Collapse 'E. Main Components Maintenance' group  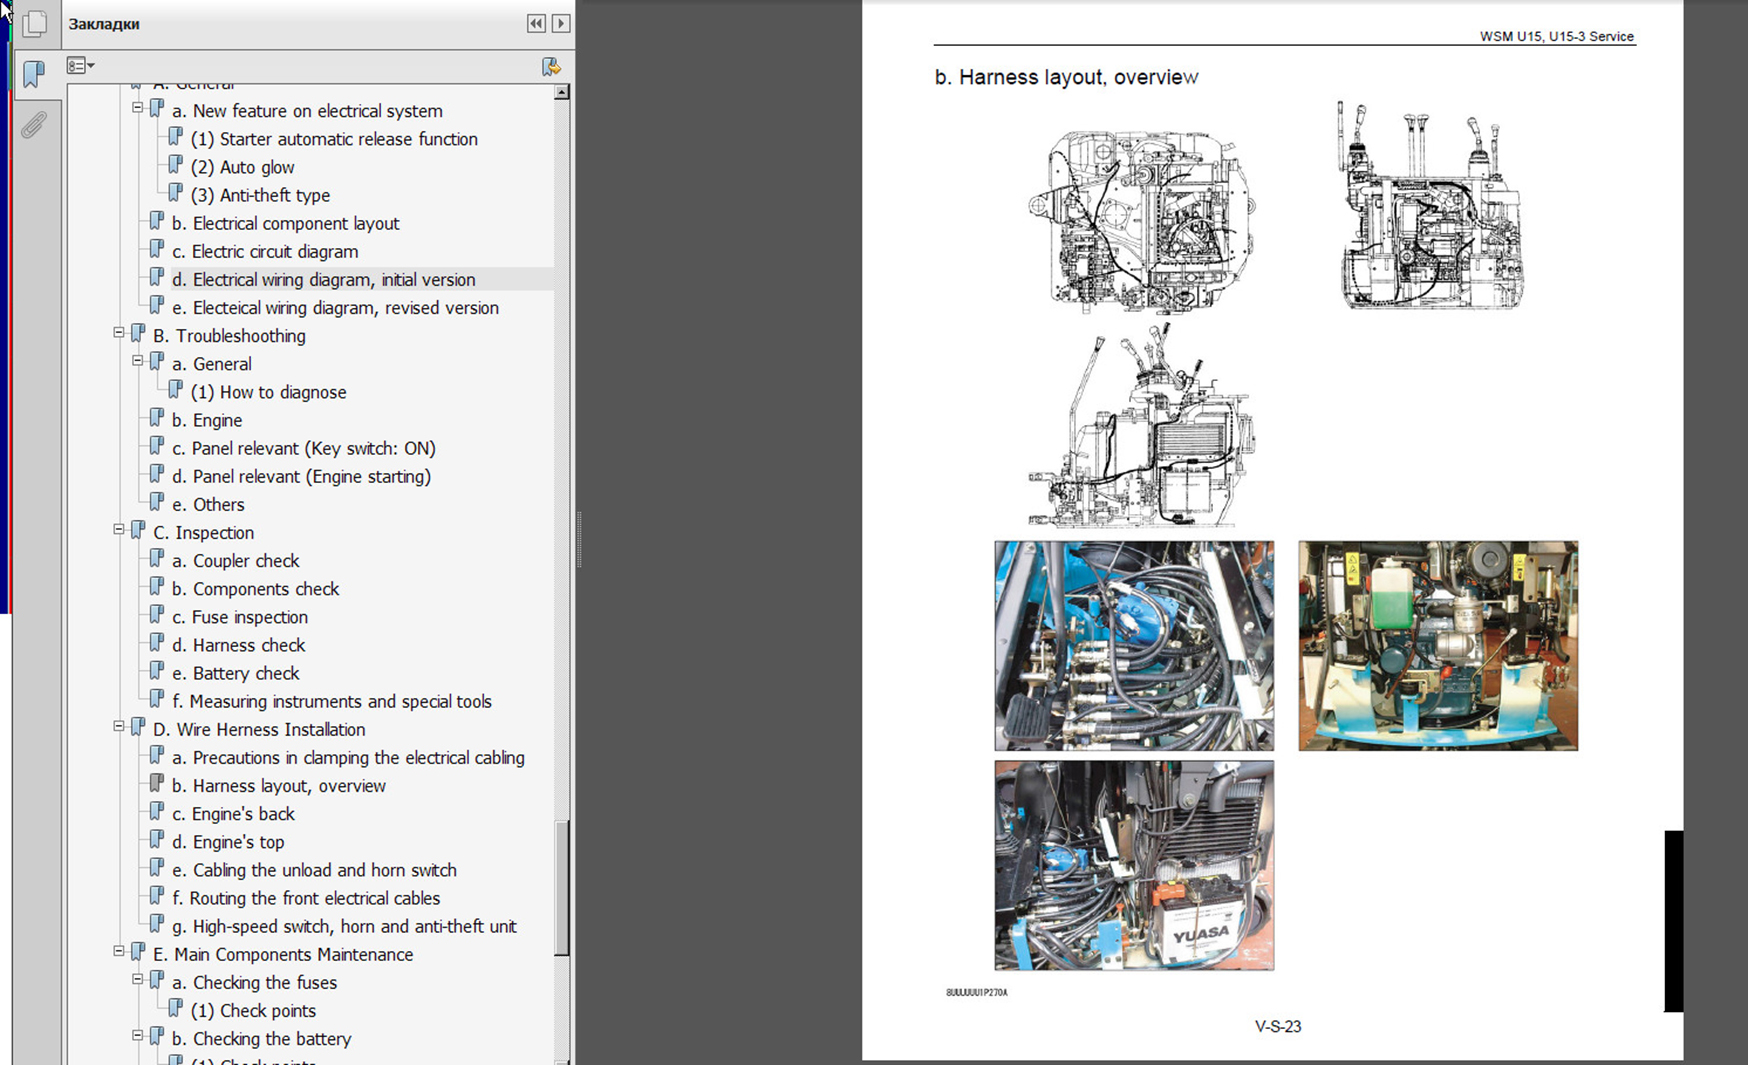click(x=119, y=952)
